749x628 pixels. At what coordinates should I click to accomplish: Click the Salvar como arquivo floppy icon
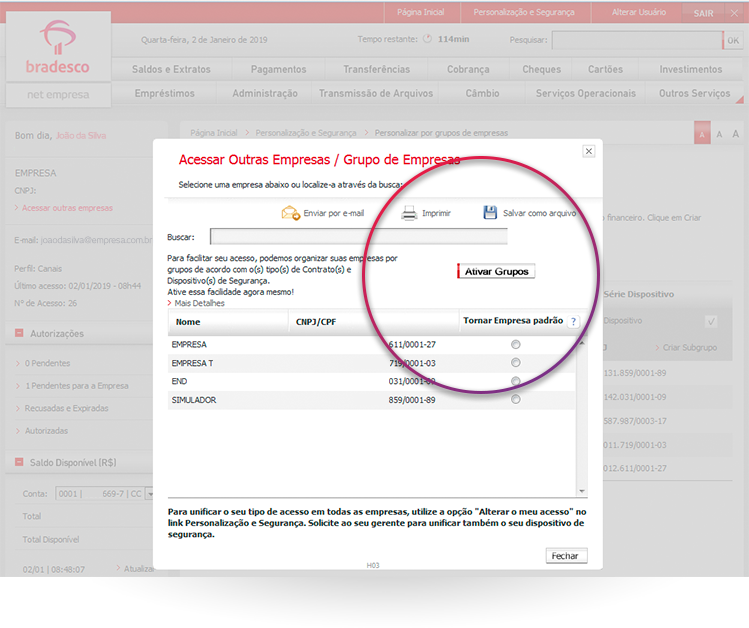(490, 213)
